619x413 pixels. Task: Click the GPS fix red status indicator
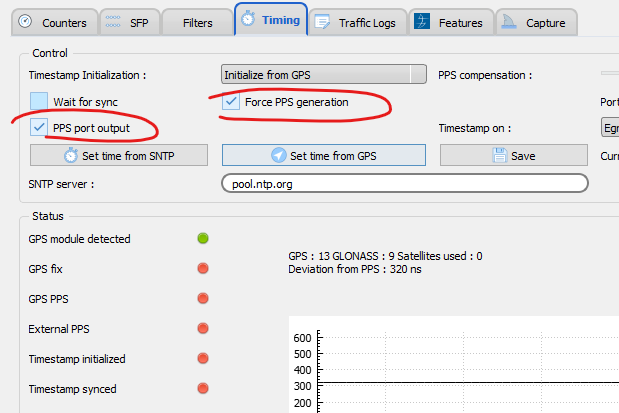[203, 268]
